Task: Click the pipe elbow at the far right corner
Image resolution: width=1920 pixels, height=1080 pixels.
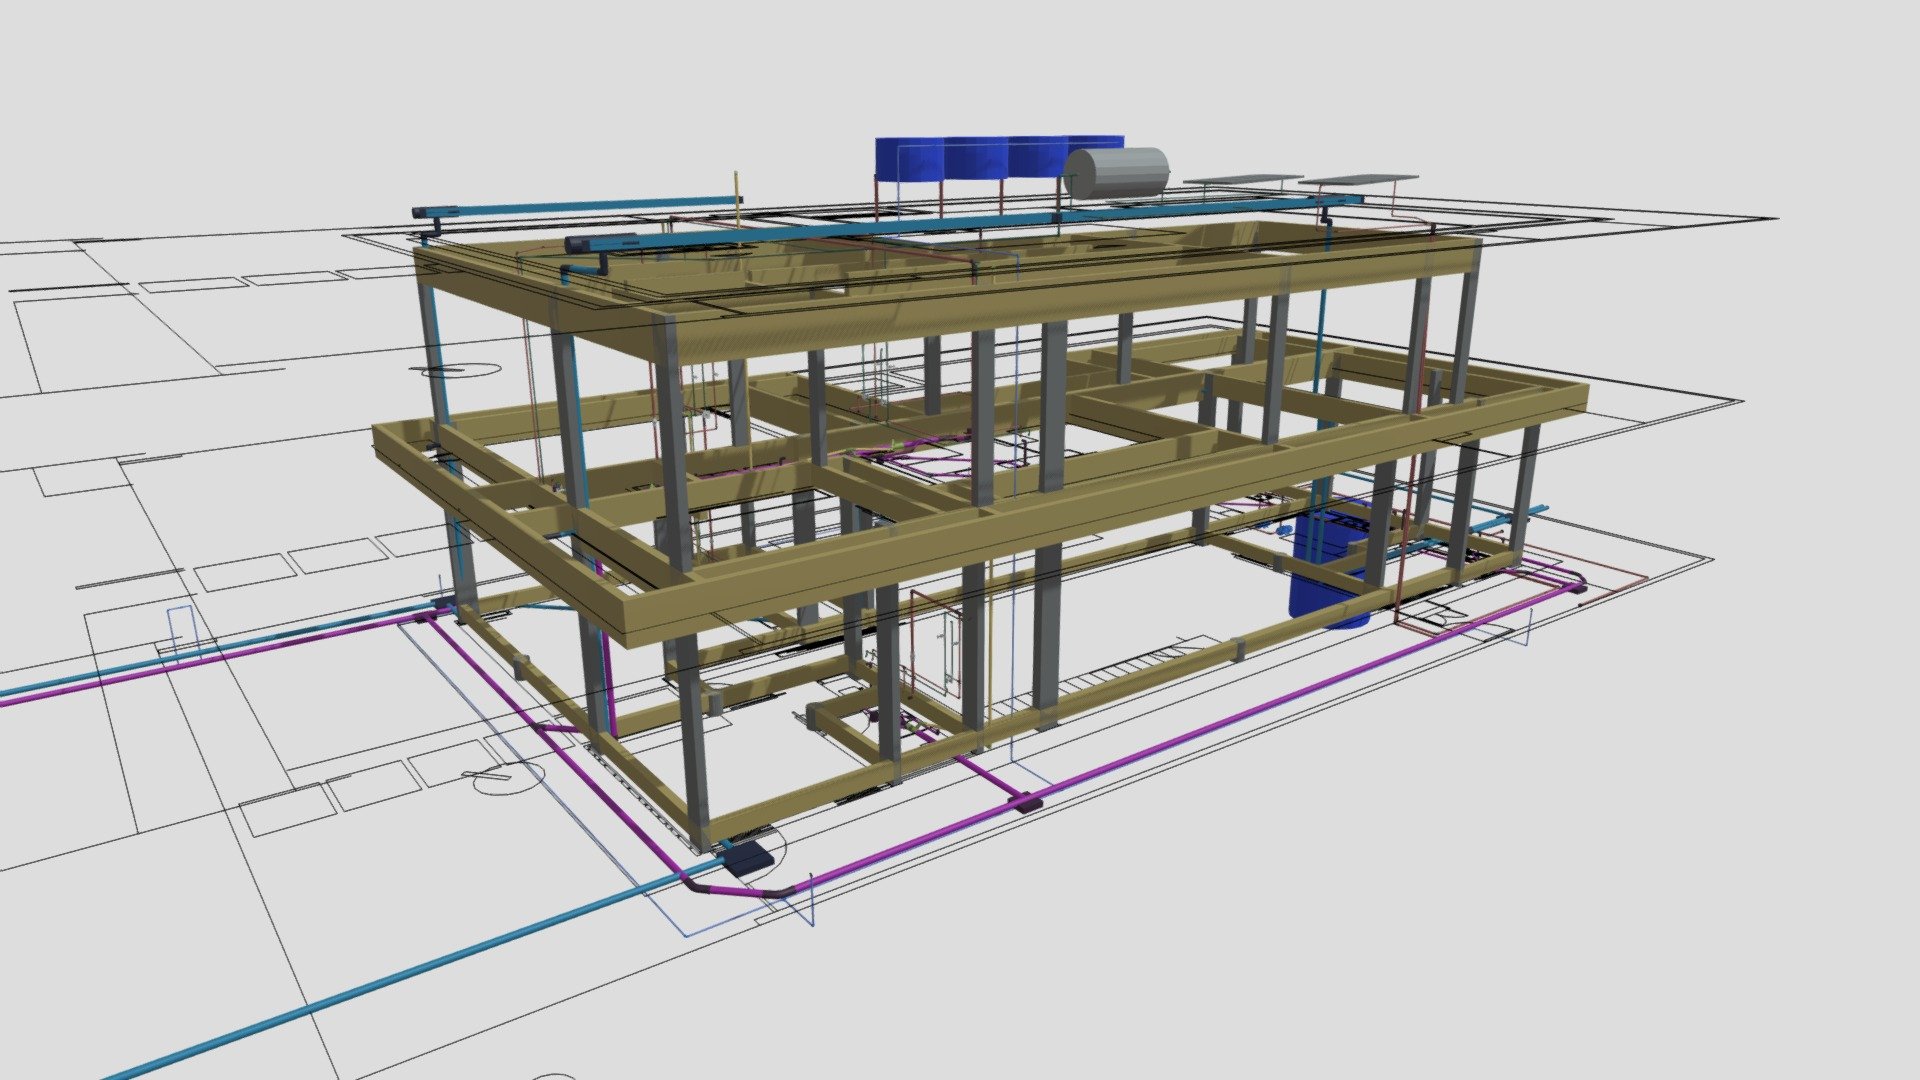Action: pyautogui.click(x=1576, y=587)
